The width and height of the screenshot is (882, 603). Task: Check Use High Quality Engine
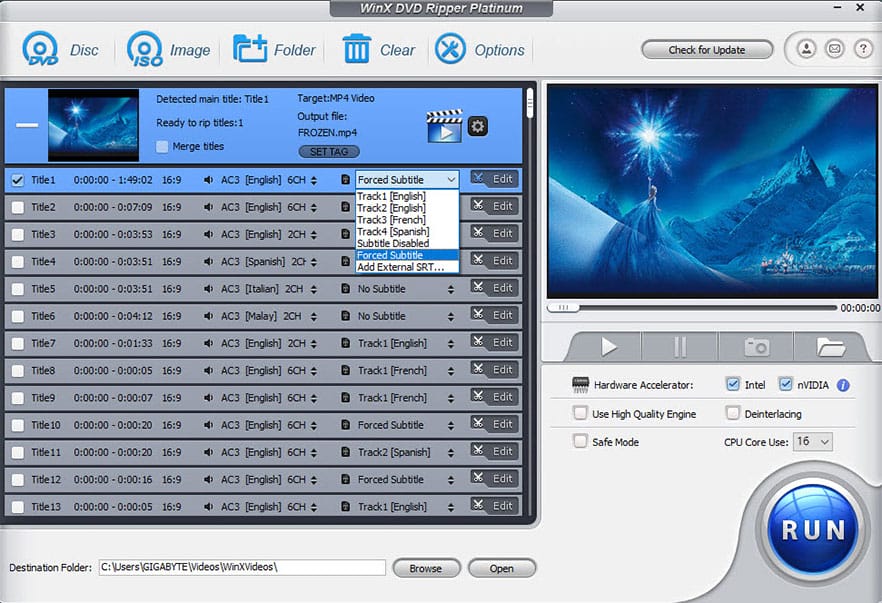pos(580,414)
